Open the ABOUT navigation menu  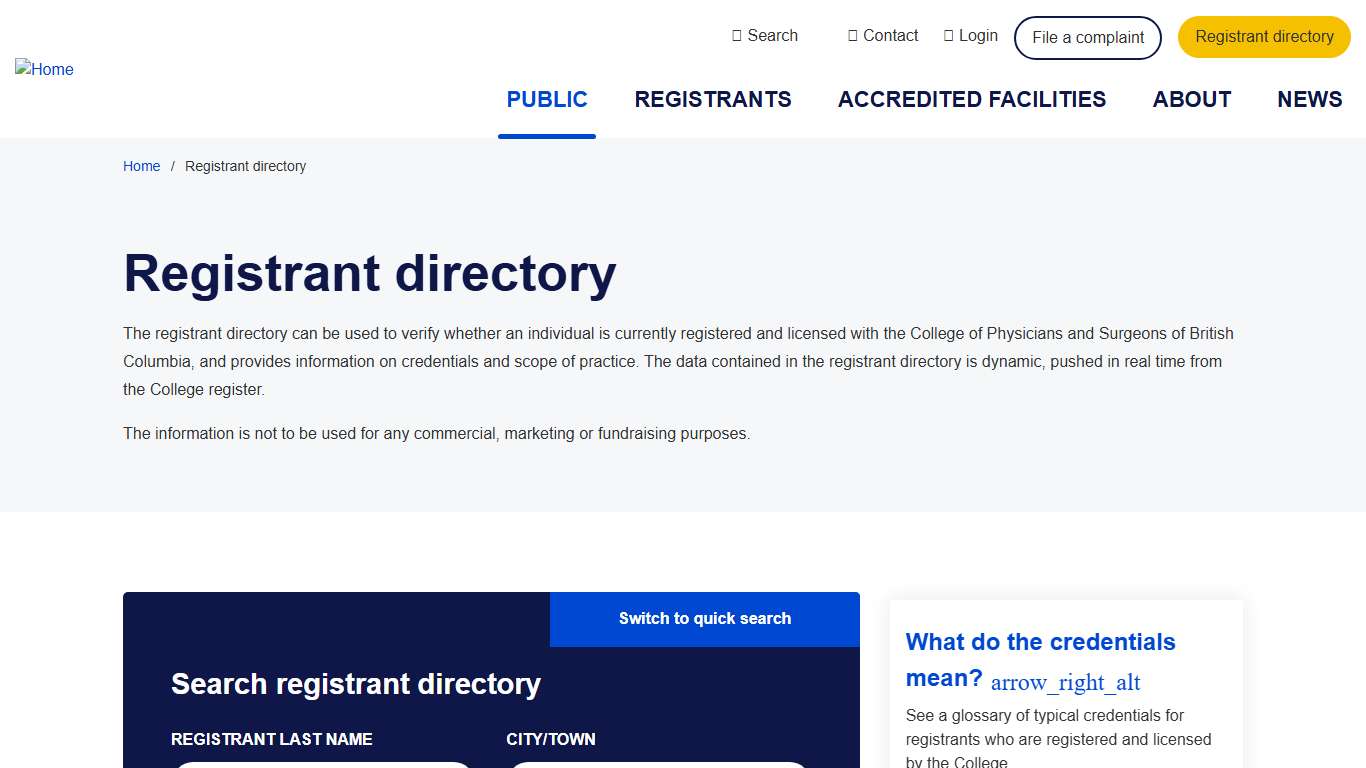tap(1192, 99)
